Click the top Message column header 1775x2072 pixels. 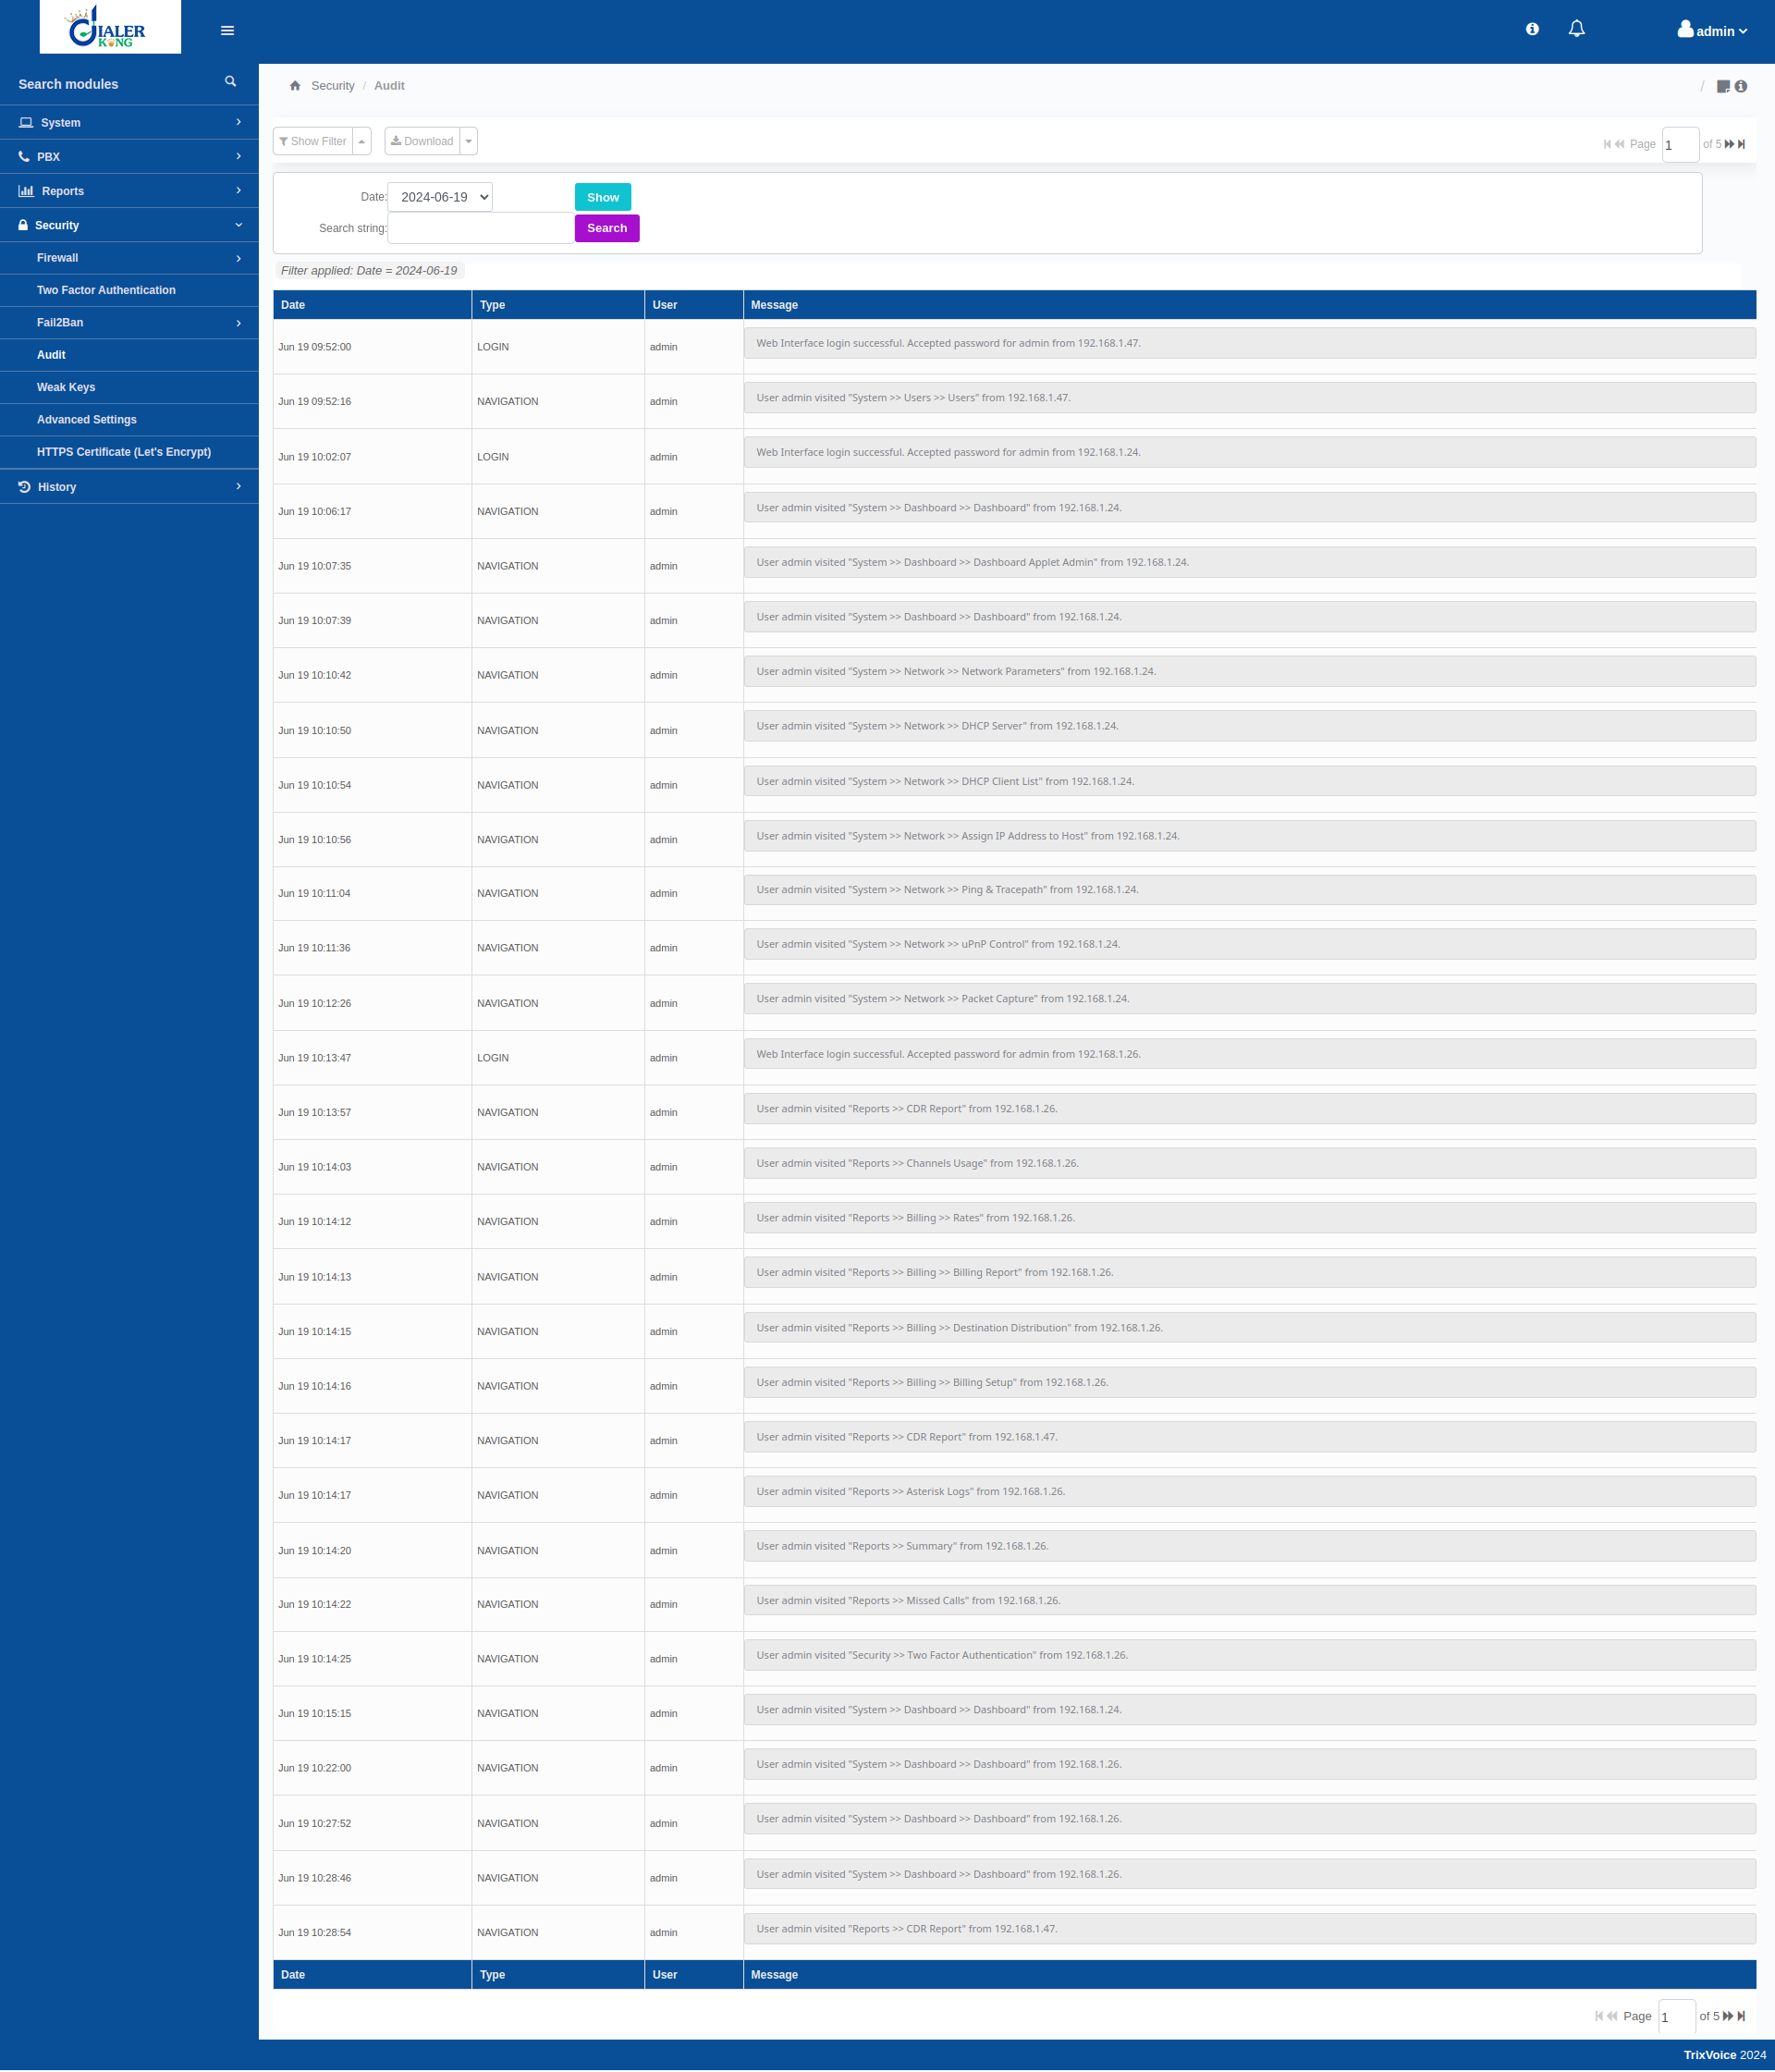1250,305
